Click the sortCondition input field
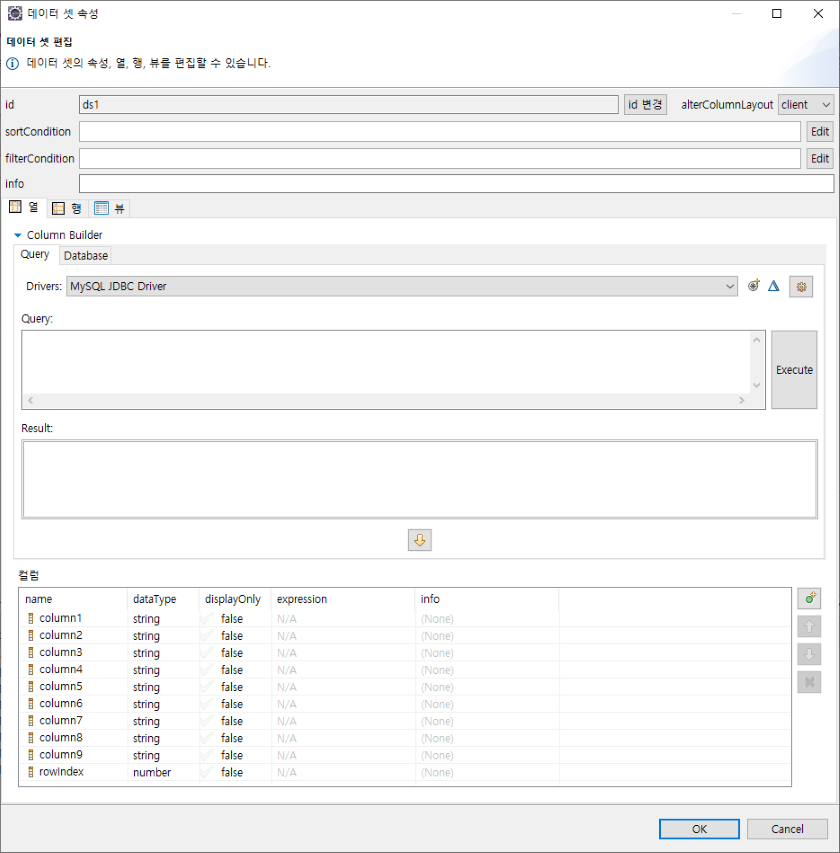Screen dimensions: 840x853 440,132
